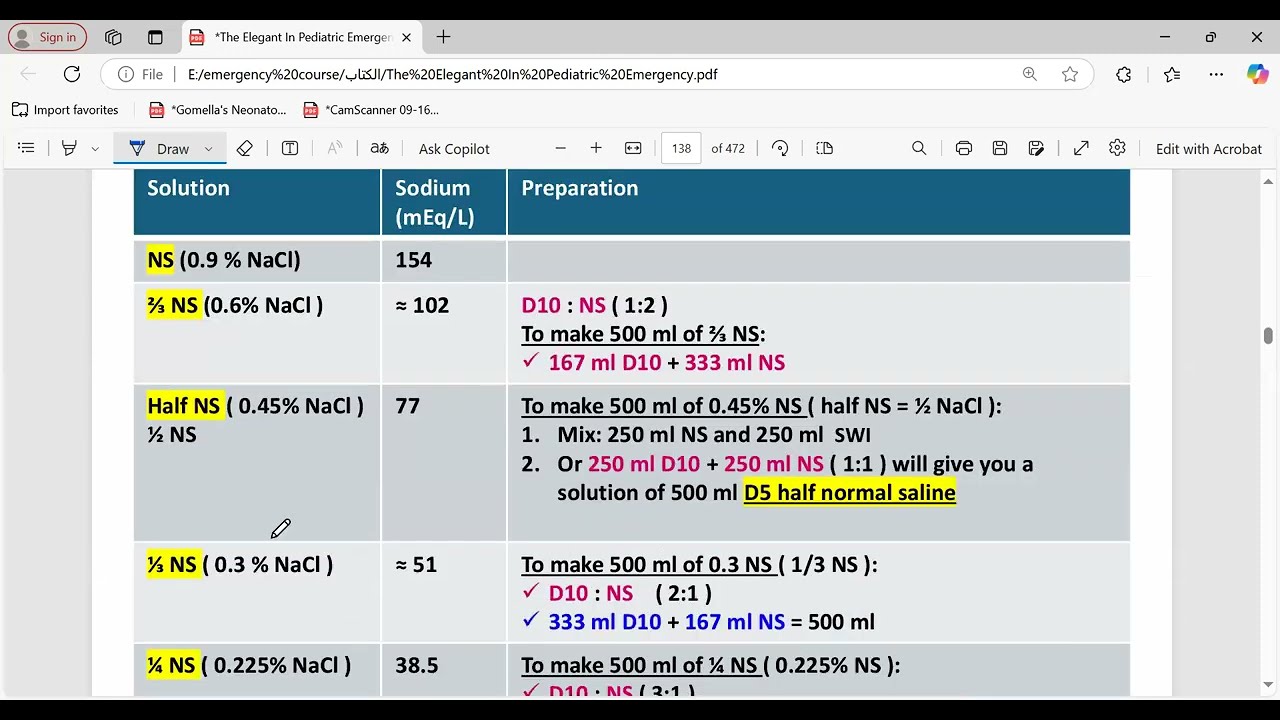Click the scrollbar down arrow

pyautogui.click(x=1268, y=685)
